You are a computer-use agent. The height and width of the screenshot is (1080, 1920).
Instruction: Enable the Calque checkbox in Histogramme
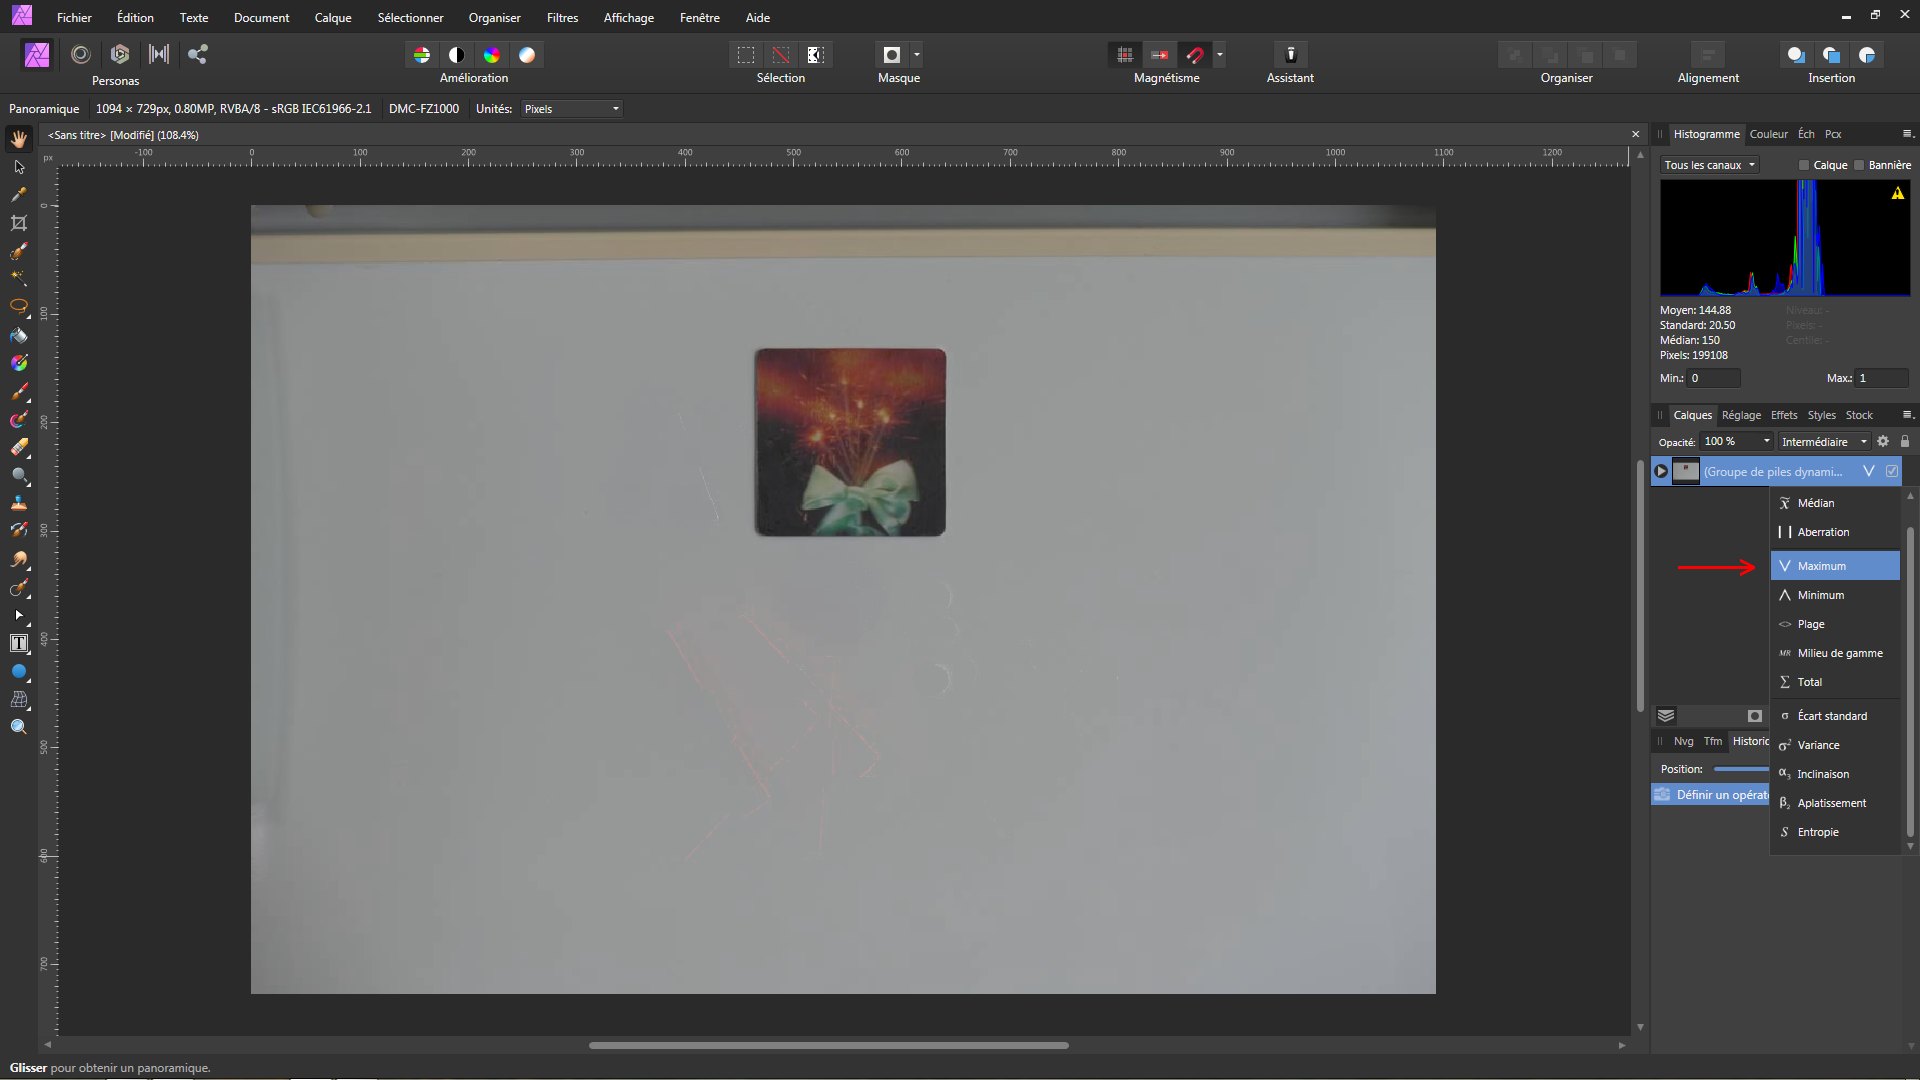(1804, 165)
